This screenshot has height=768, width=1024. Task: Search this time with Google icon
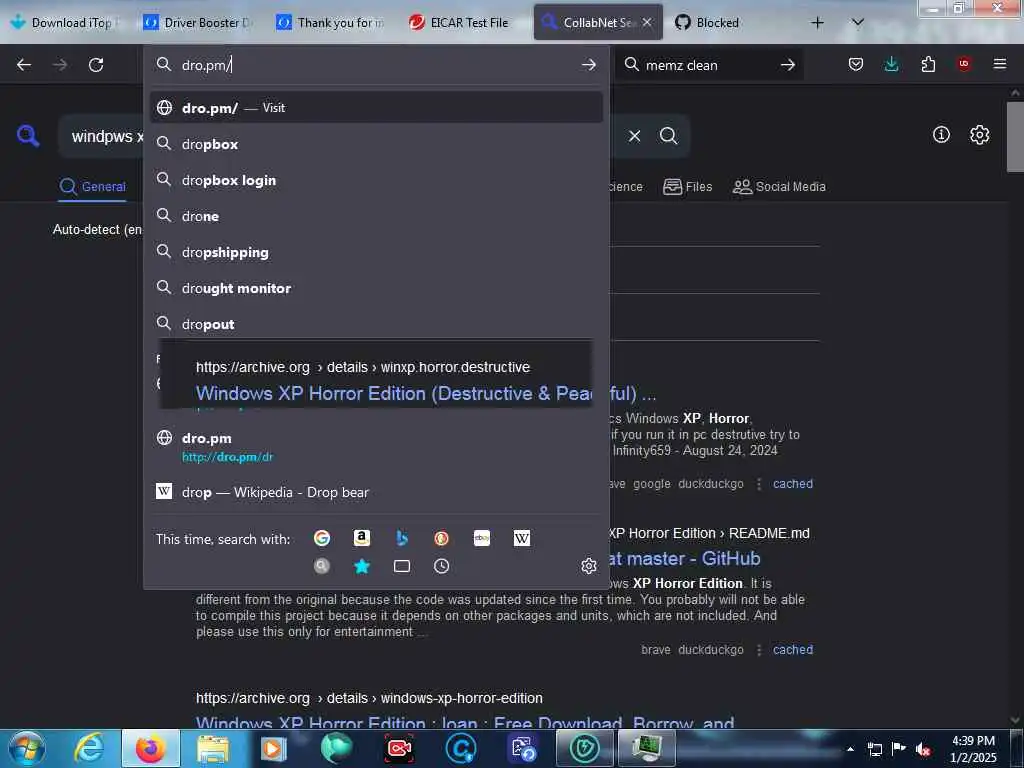(x=321, y=538)
